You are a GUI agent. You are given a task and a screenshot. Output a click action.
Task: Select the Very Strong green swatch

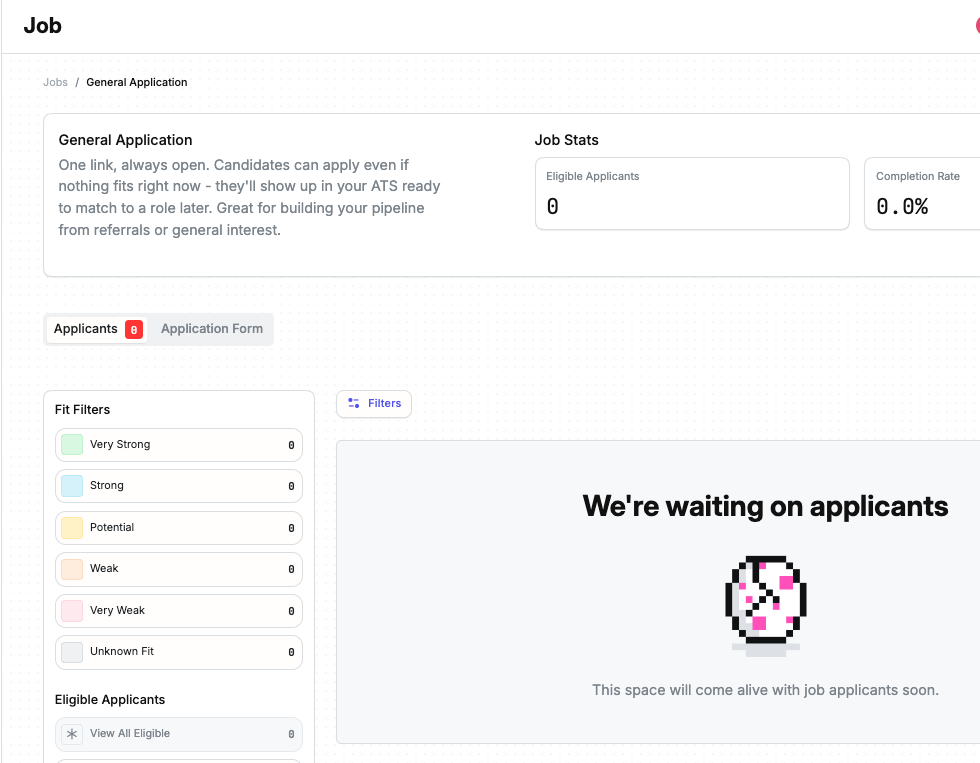pyautogui.click(x=72, y=445)
